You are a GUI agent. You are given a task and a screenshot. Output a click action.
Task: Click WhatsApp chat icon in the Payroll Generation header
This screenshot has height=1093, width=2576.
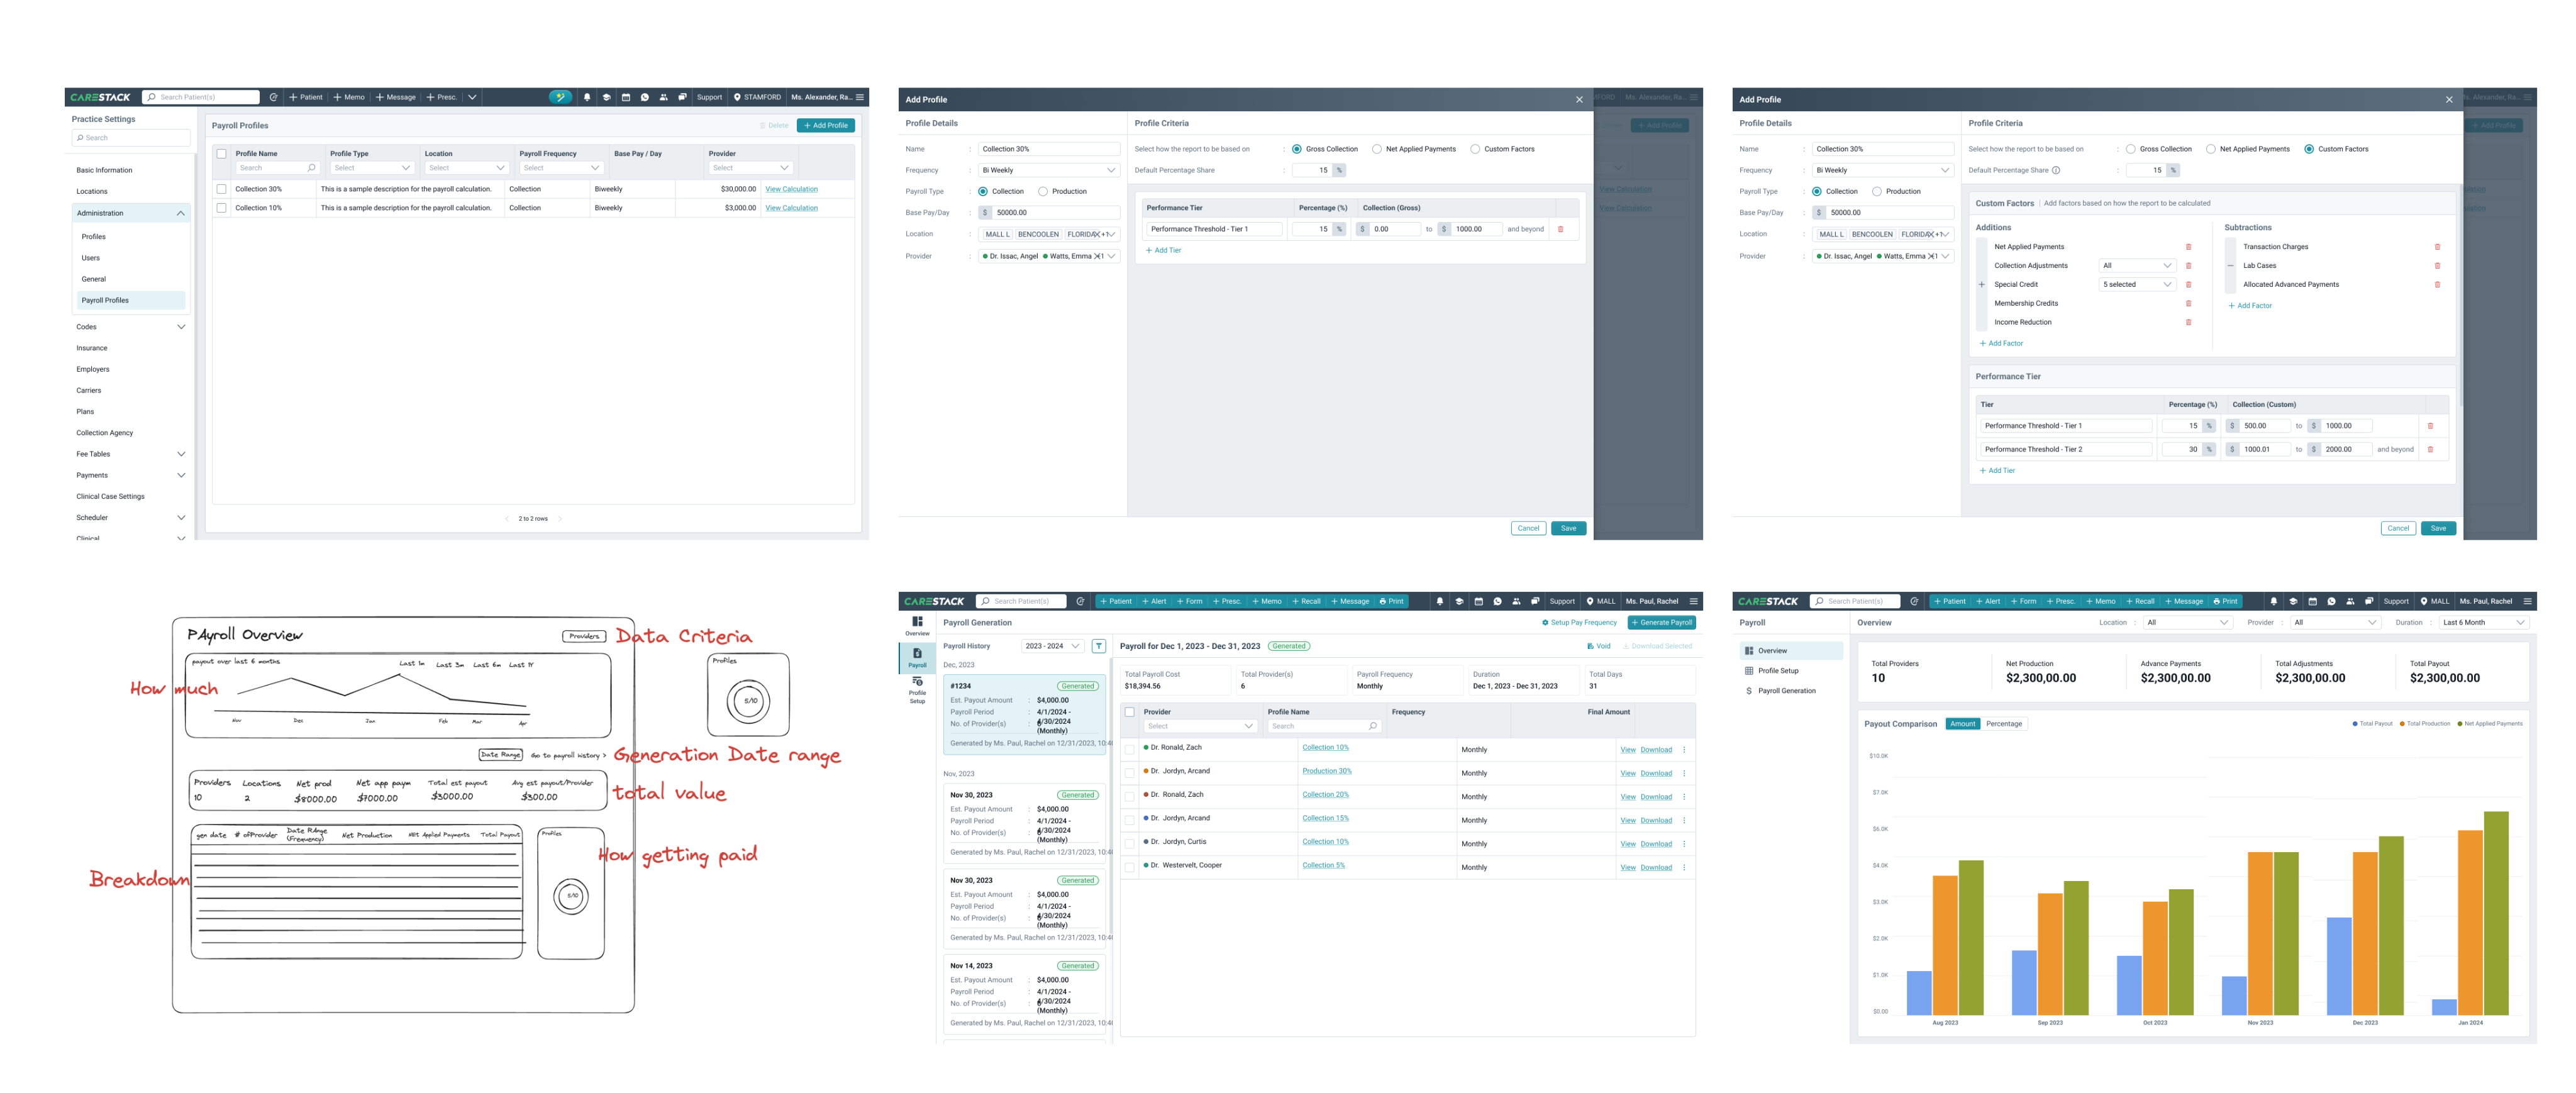pyautogui.click(x=1497, y=601)
